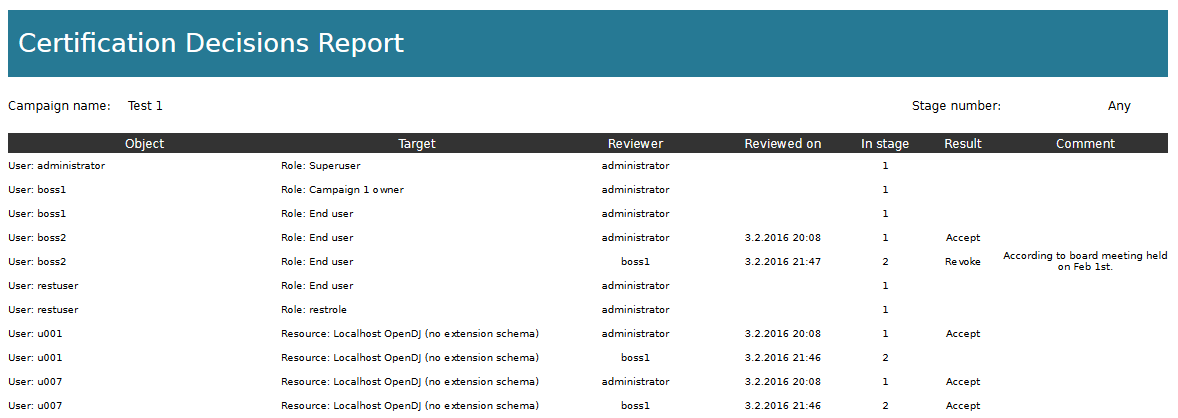The image size is (1178, 418).
Task: Click the Result column header
Action: tap(963, 144)
